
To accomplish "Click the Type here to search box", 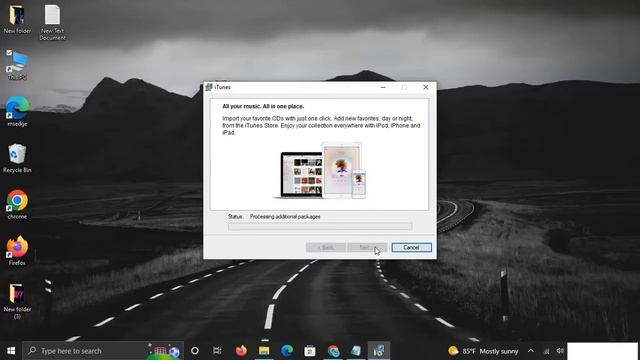I will coord(103,351).
